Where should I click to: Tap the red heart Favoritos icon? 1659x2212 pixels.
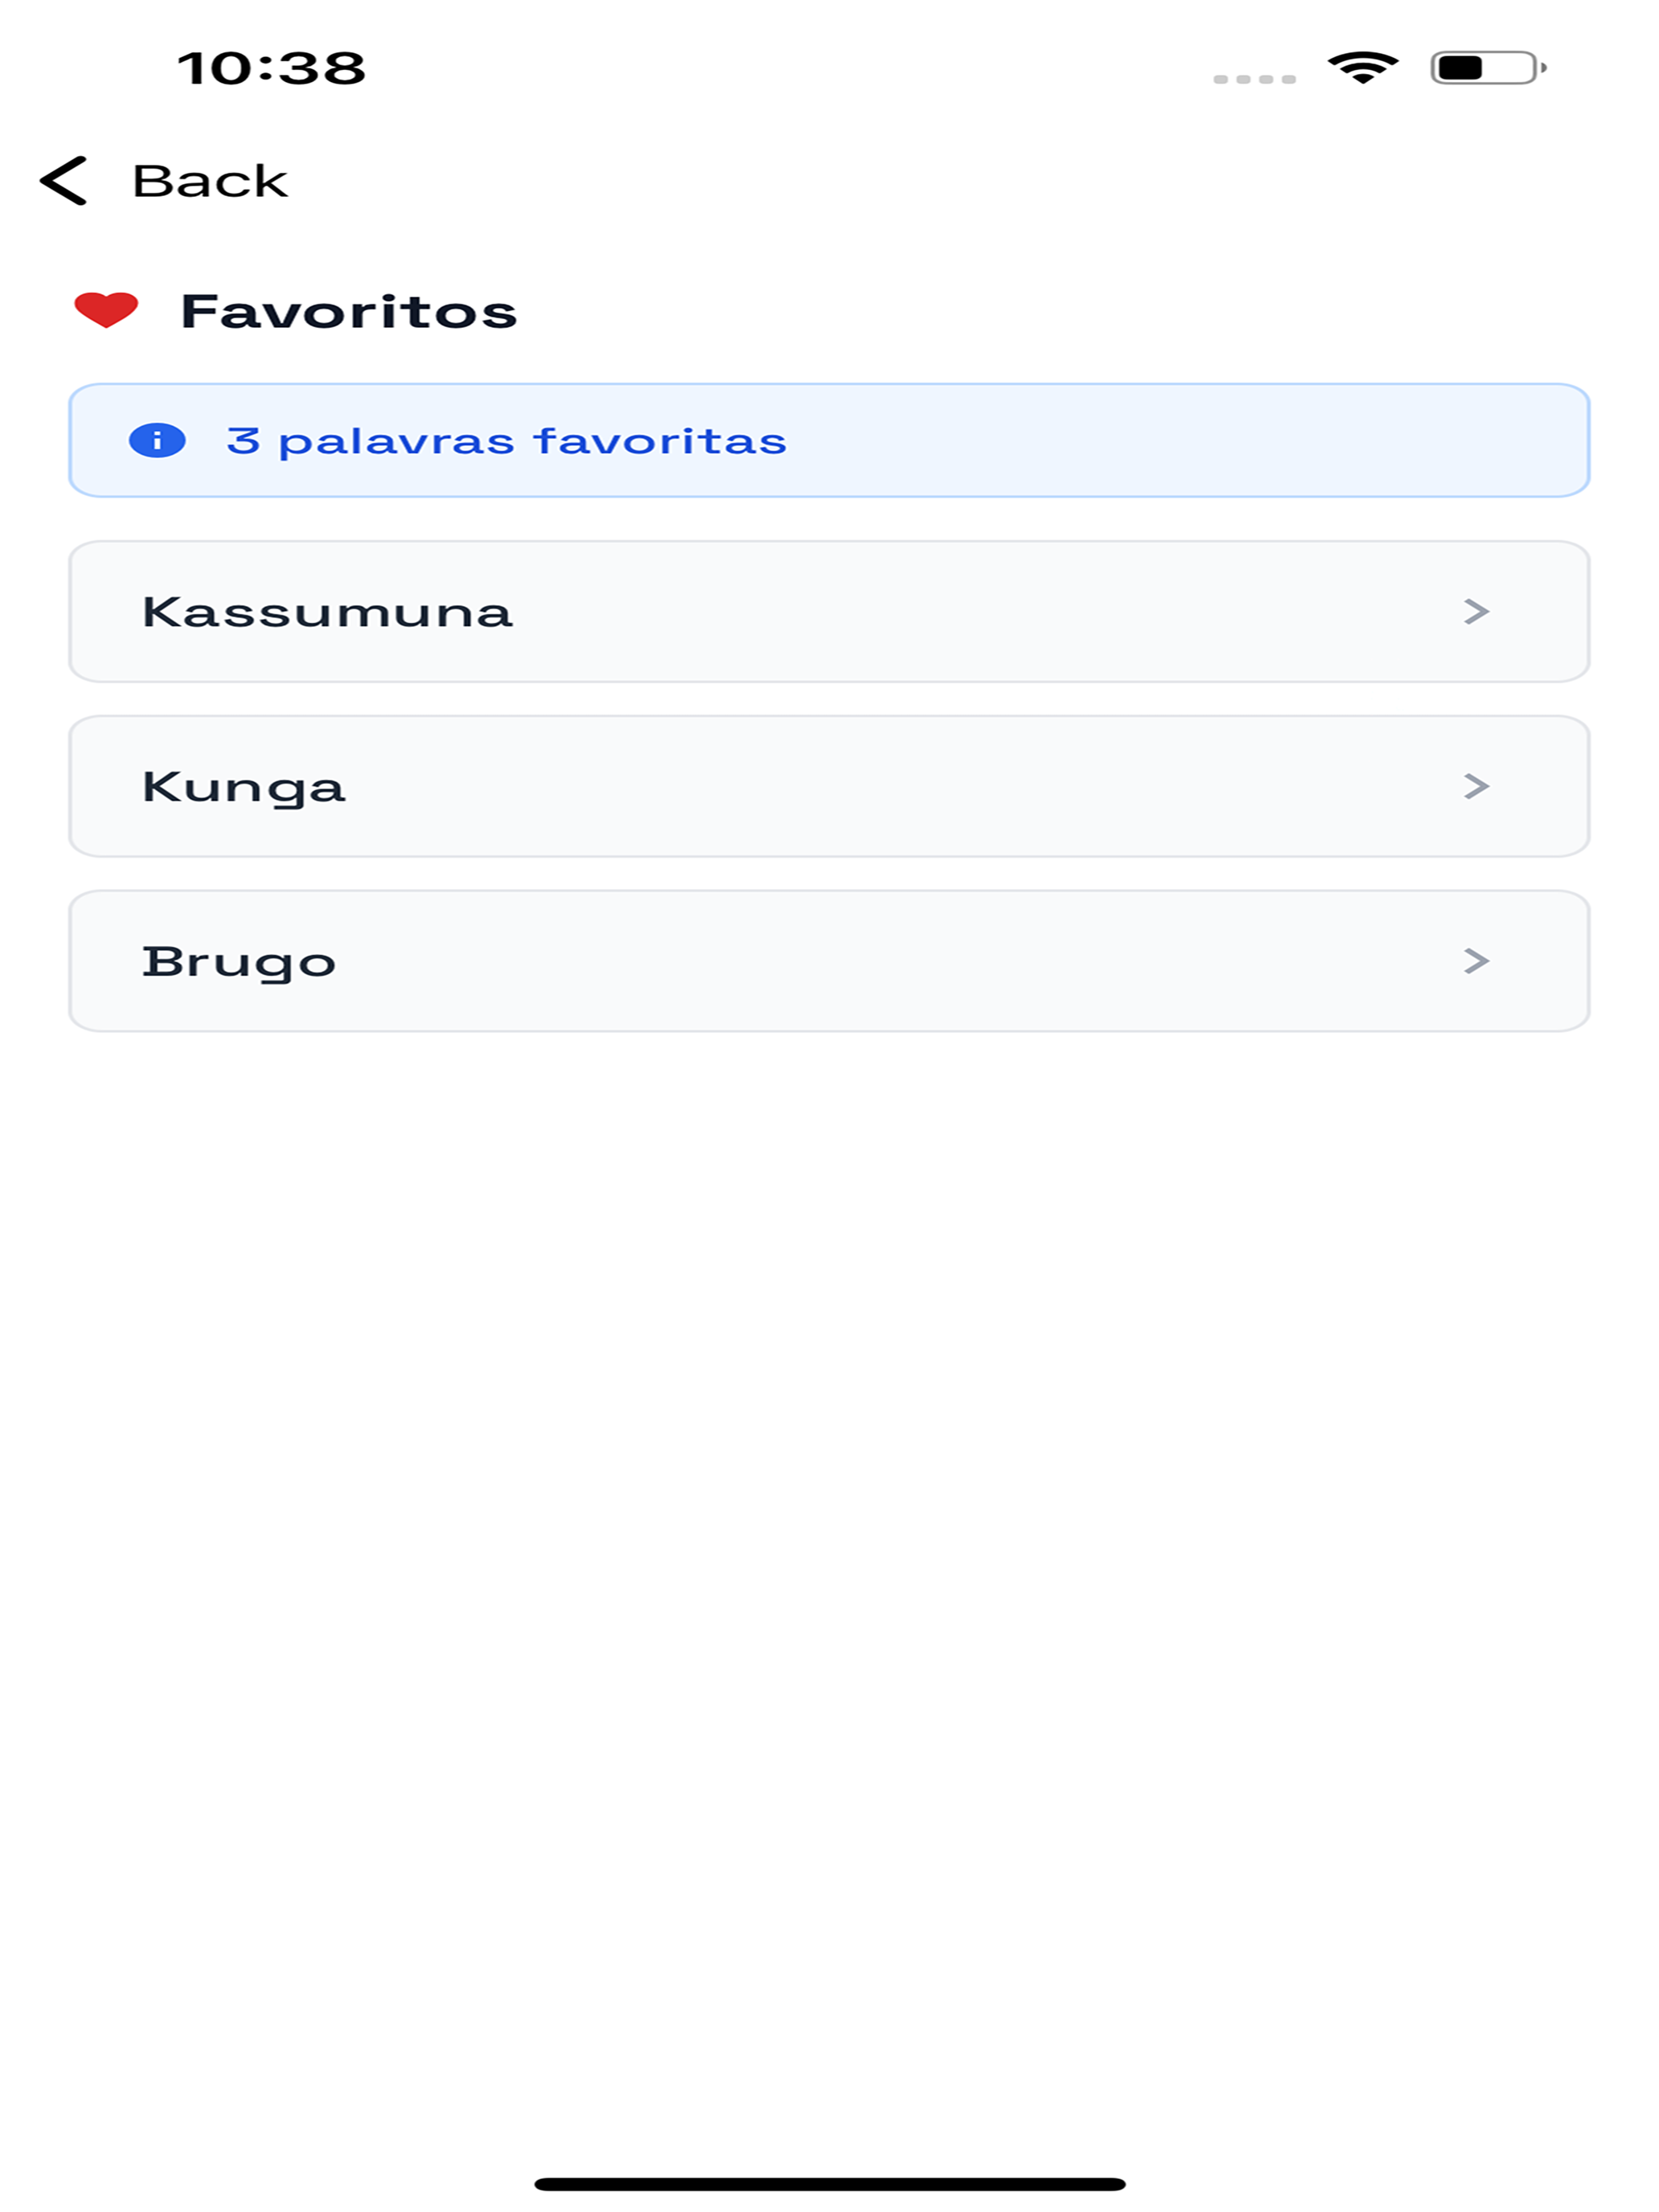coord(106,310)
